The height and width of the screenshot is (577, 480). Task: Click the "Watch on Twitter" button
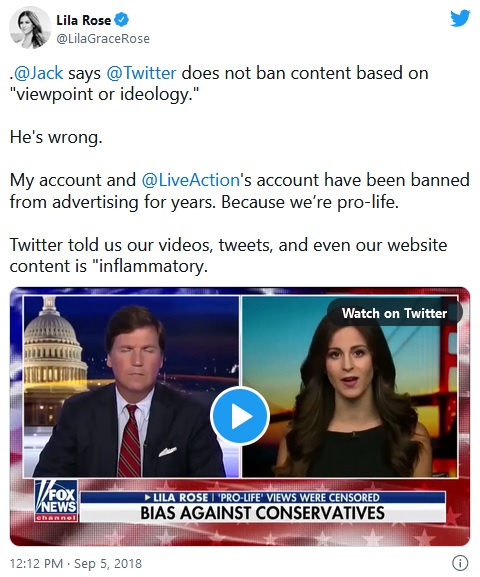[x=394, y=313]
